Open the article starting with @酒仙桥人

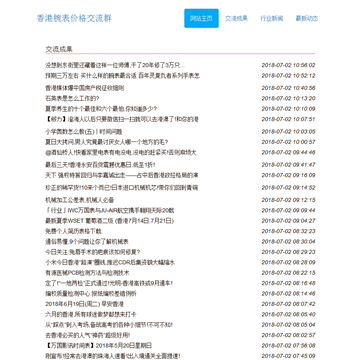click(121, 152)
